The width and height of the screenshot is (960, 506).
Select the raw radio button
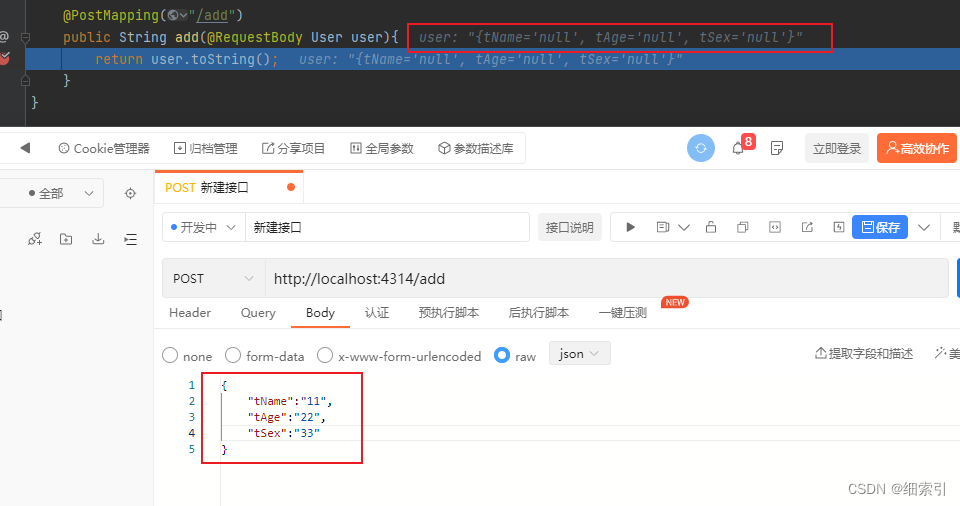click(x=502, y=355)
